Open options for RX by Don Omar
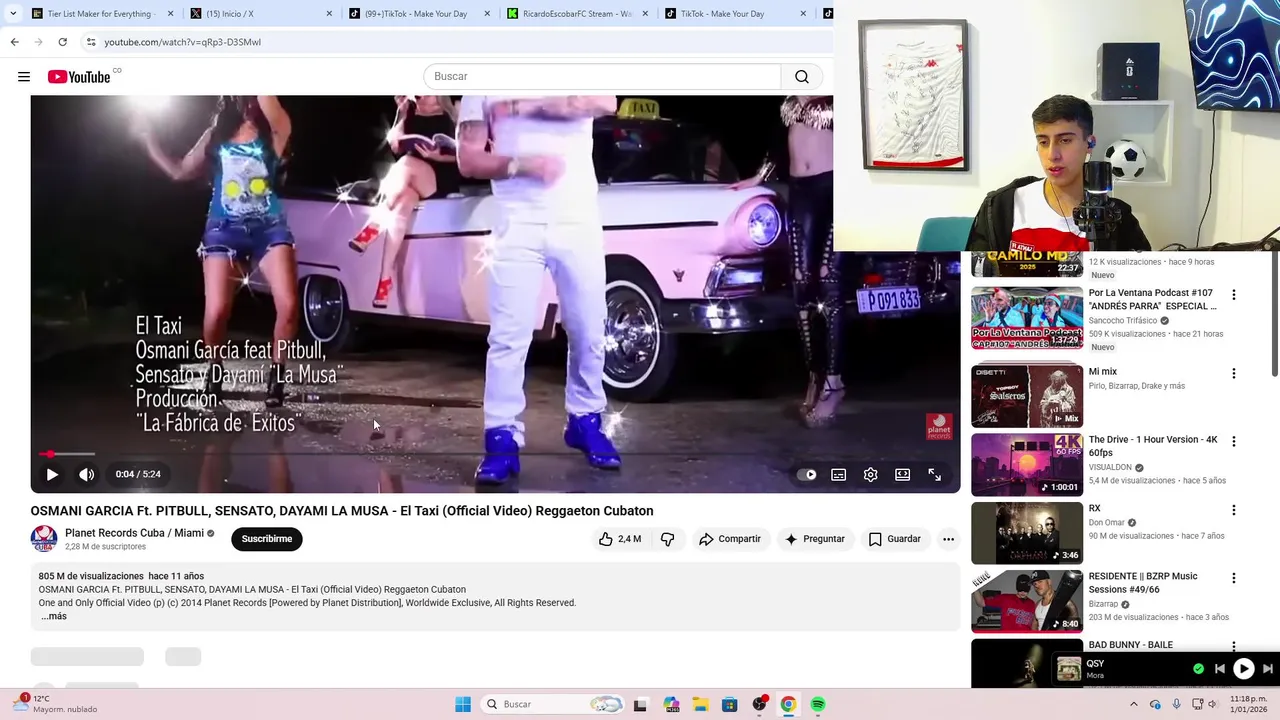The image size is (1280, 720). [x=1233, y=510]
